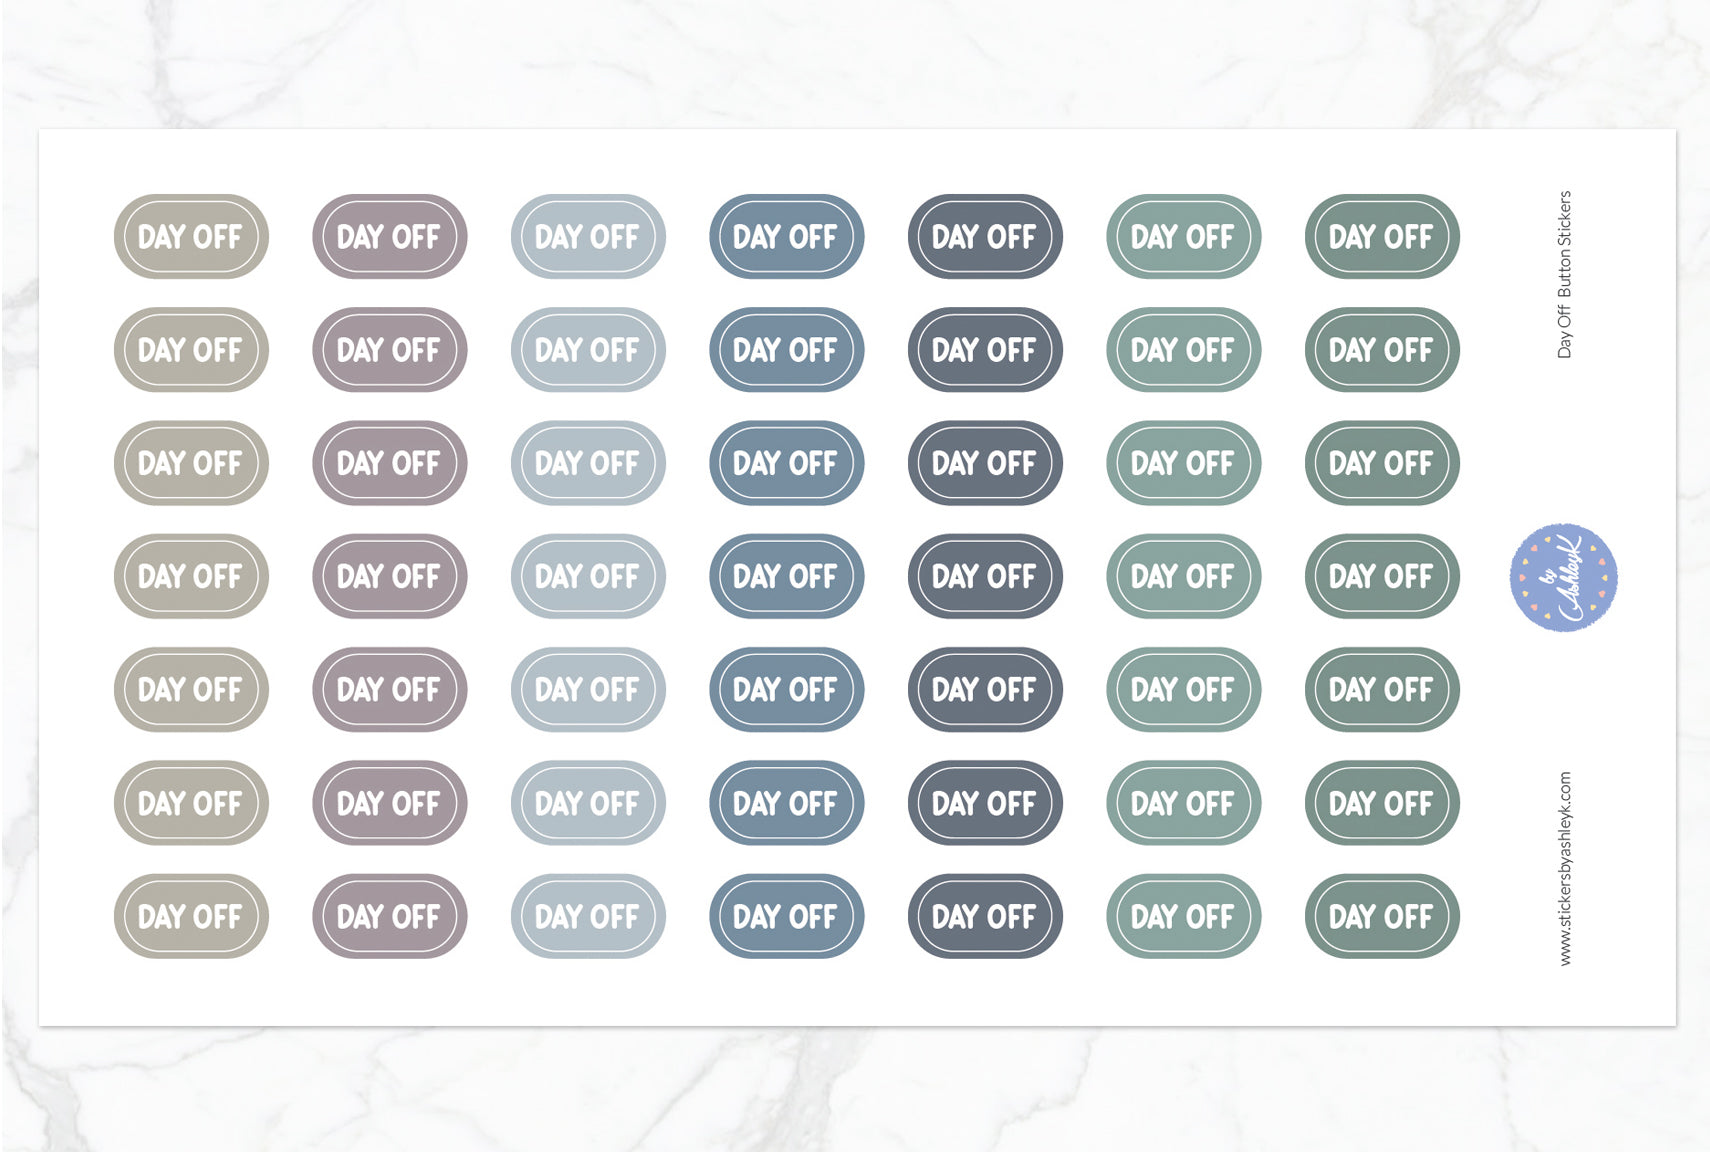Screen dimensions: 1710x1152
Task: Click the www.stickersbyashleyk.com website text
Action: click(x=1565, y=868)
